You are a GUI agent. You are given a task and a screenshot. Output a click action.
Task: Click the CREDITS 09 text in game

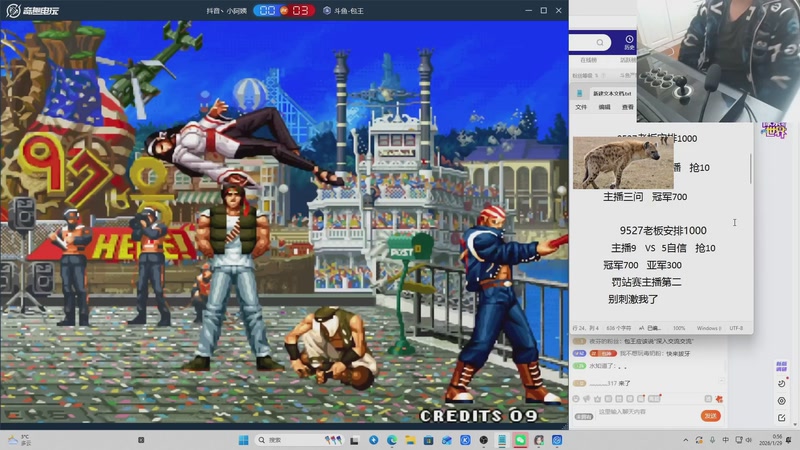coord(479,416)
